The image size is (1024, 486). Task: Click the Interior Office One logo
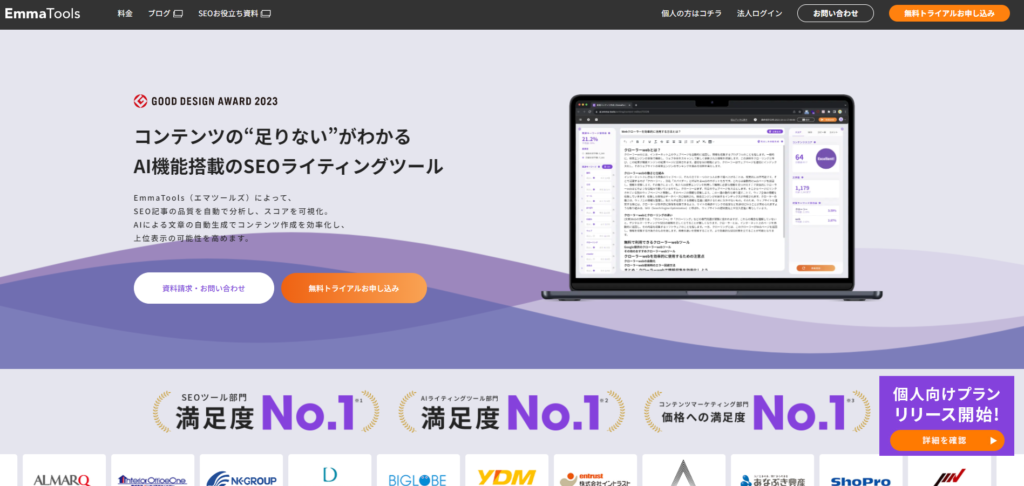(x=150, y=478)
